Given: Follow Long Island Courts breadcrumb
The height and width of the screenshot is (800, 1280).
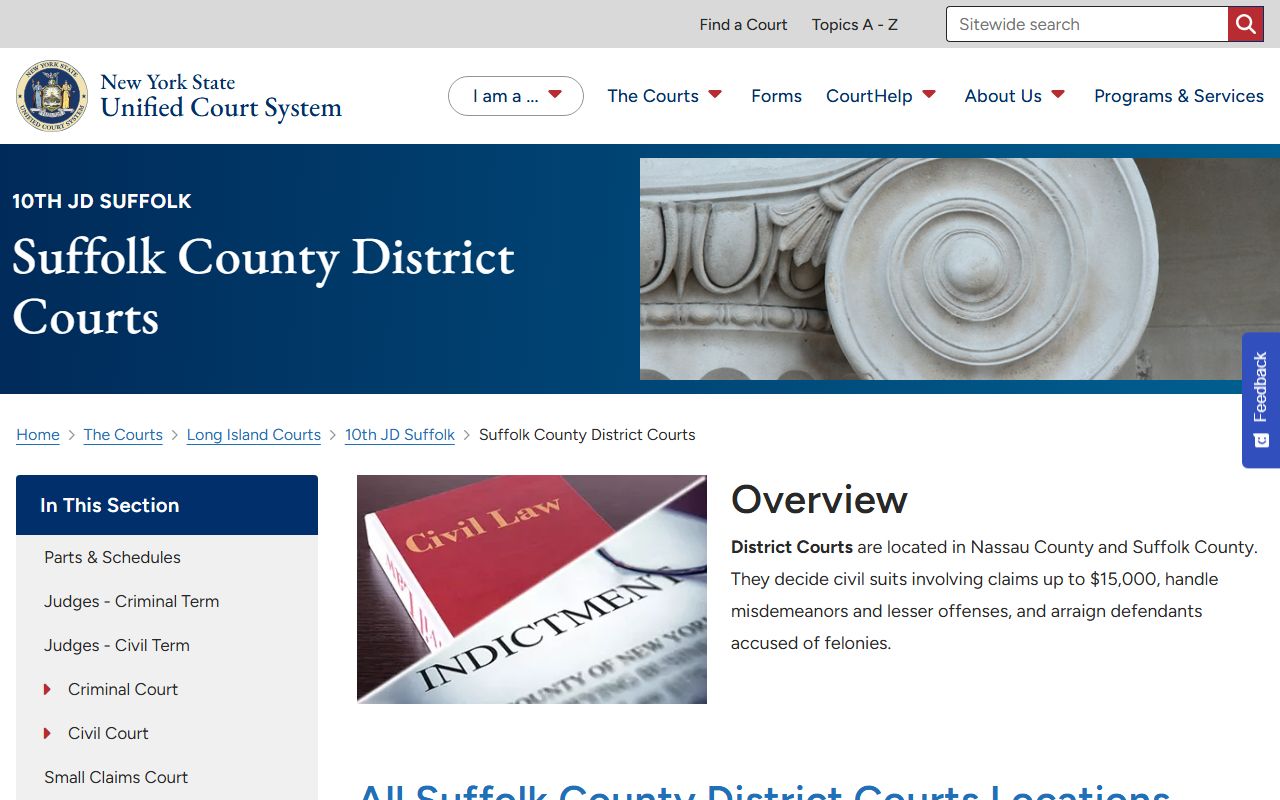Looking at the screenshot, I should (254, 435).
